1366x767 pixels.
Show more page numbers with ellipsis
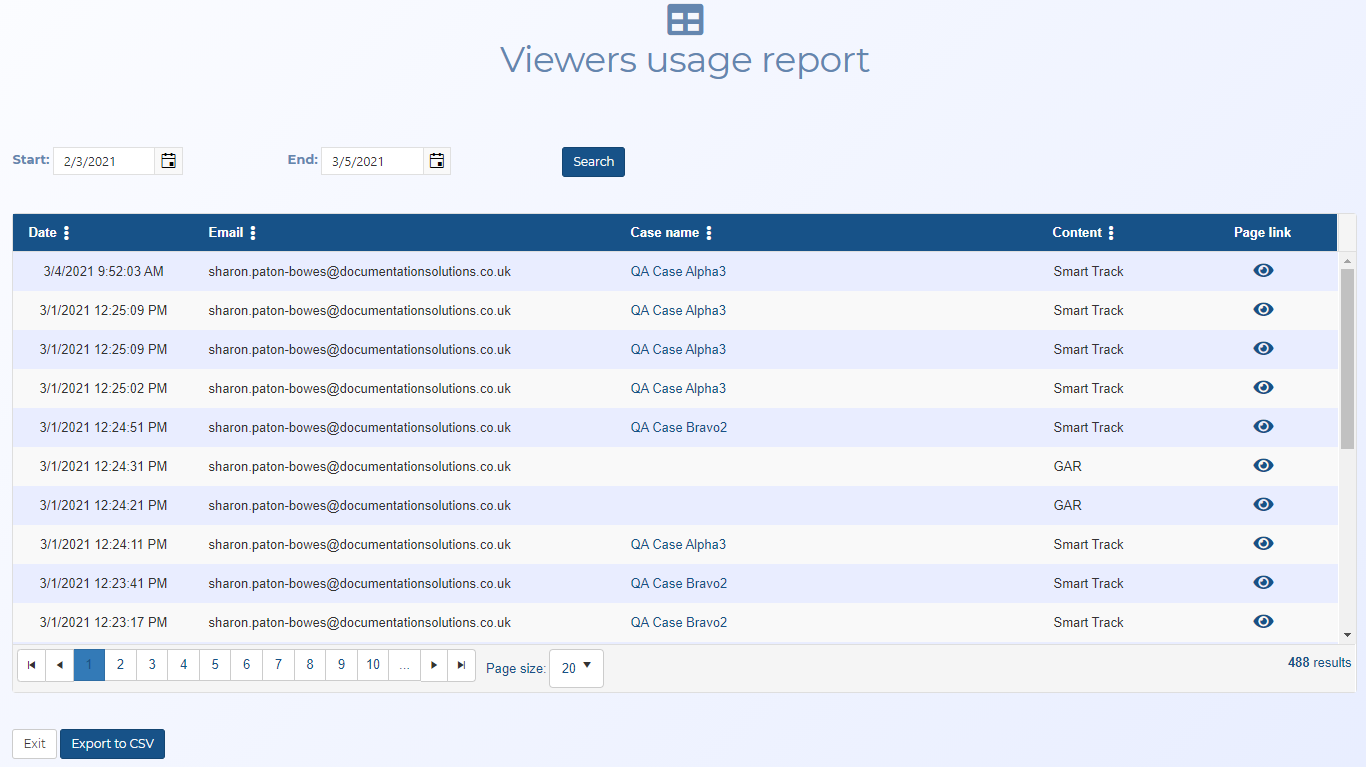pyautogui.click(x=404, y=665)
